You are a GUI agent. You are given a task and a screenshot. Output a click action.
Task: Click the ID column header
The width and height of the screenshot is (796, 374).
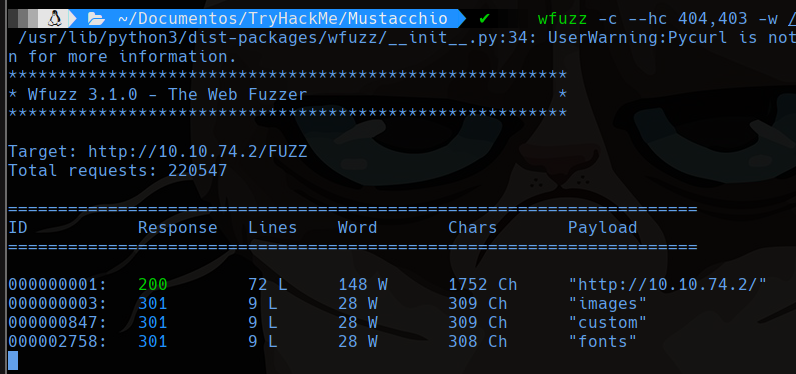18,228
